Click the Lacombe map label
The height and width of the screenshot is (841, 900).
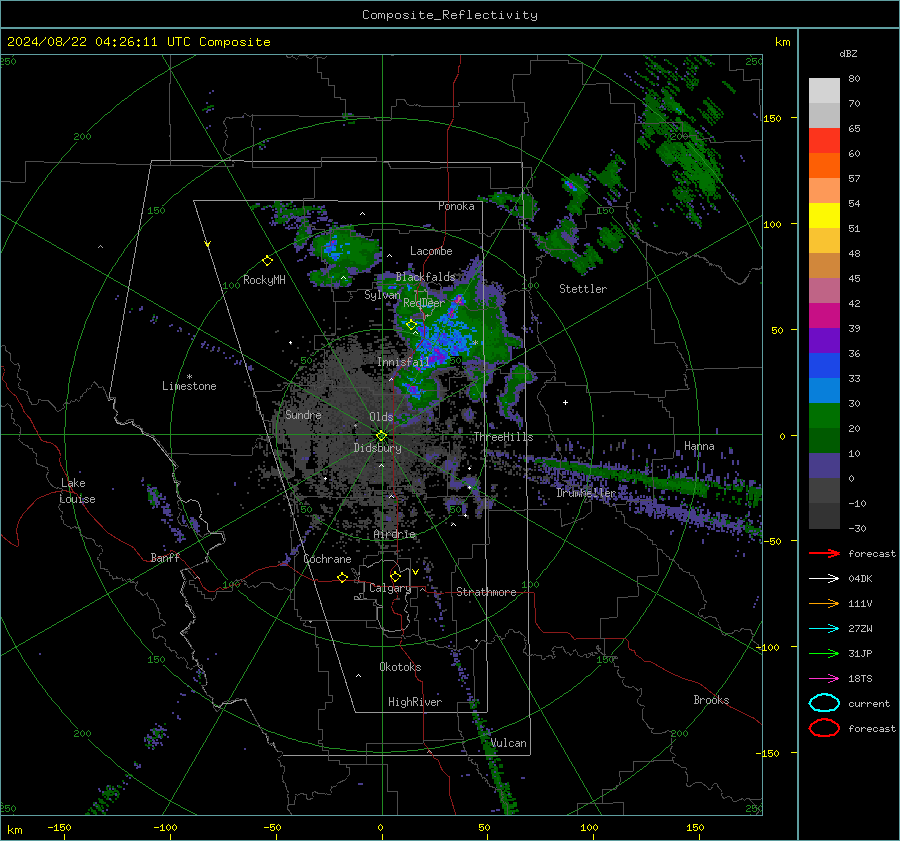(431, 251)
